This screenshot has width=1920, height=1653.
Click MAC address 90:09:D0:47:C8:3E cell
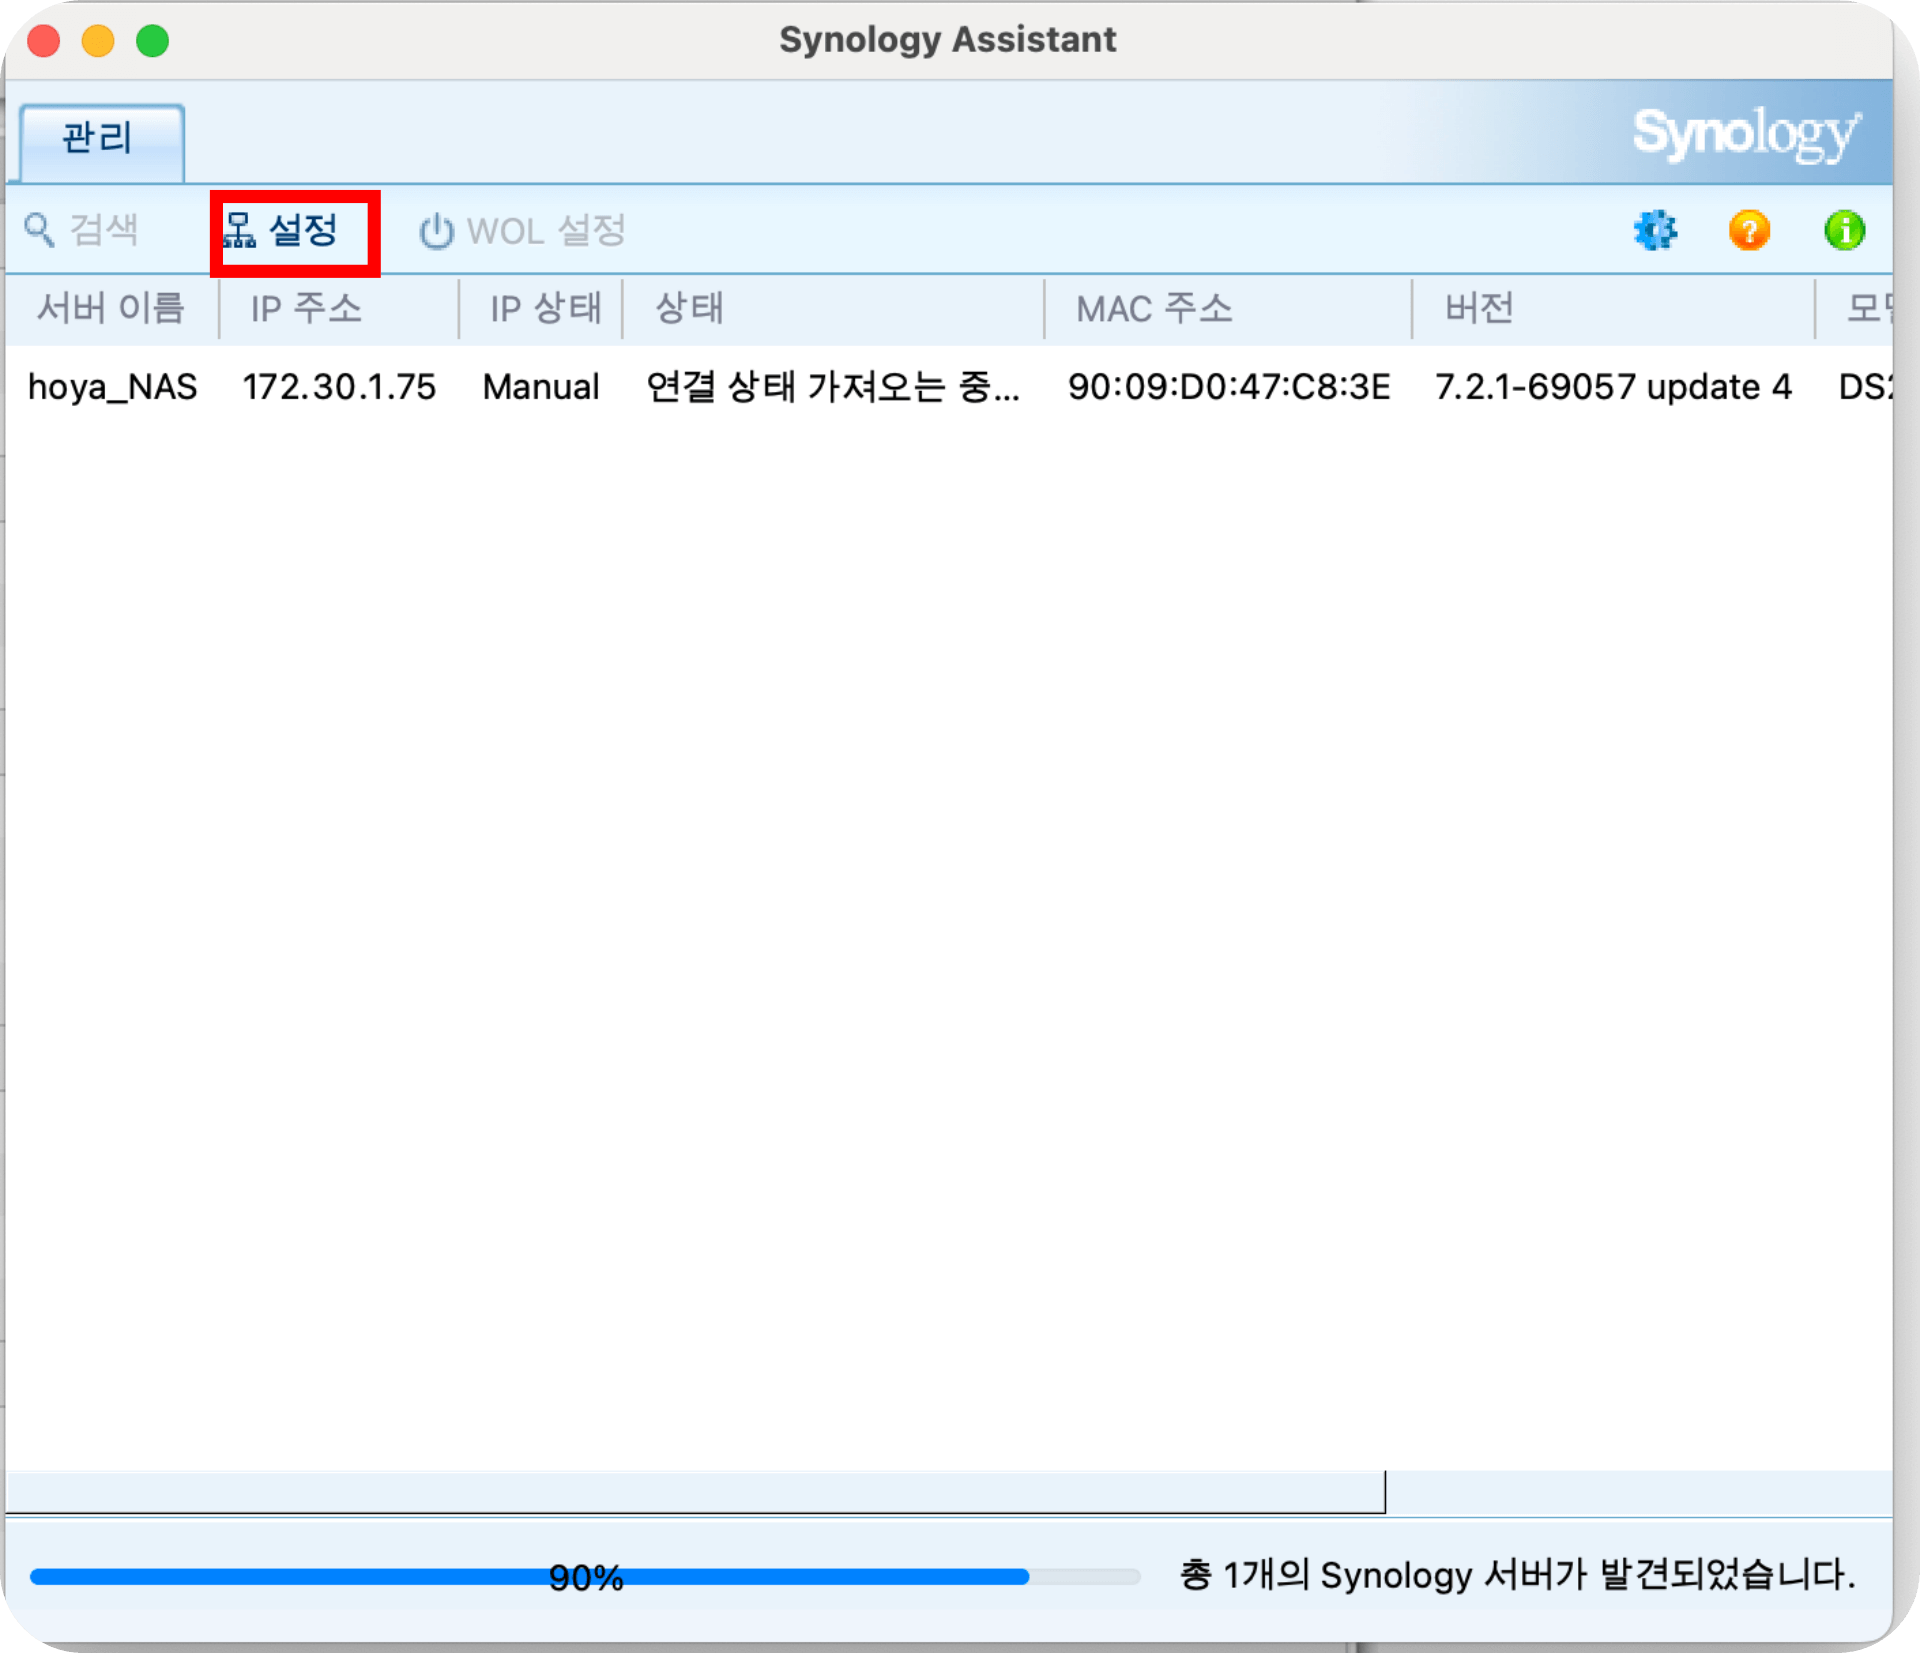pyautogui.click(x=1229, y=387)
